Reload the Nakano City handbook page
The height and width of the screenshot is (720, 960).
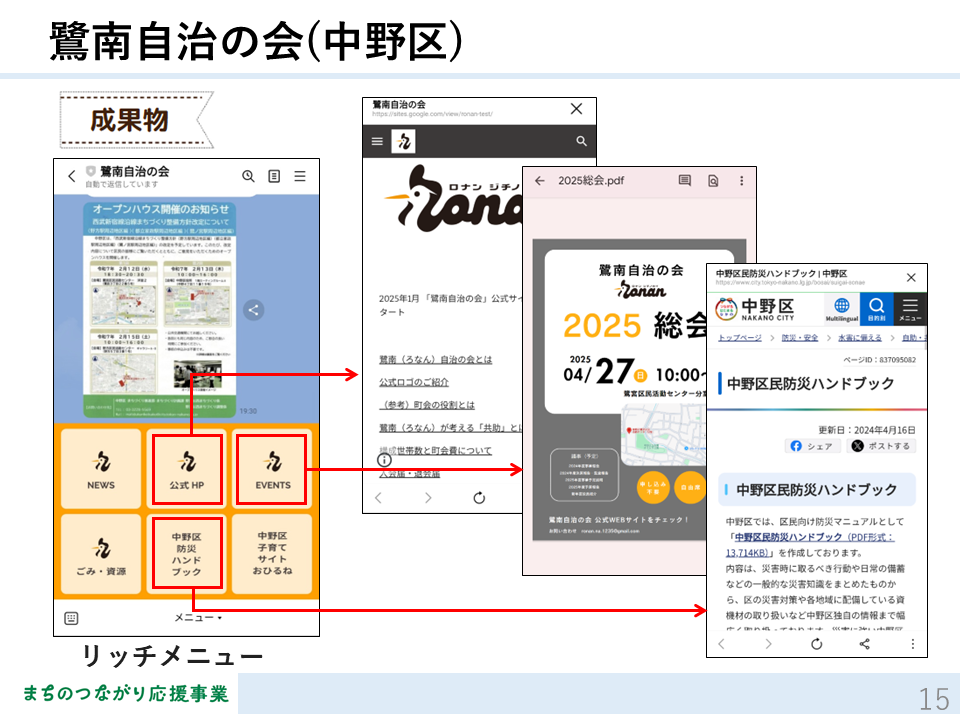[816, 643]
